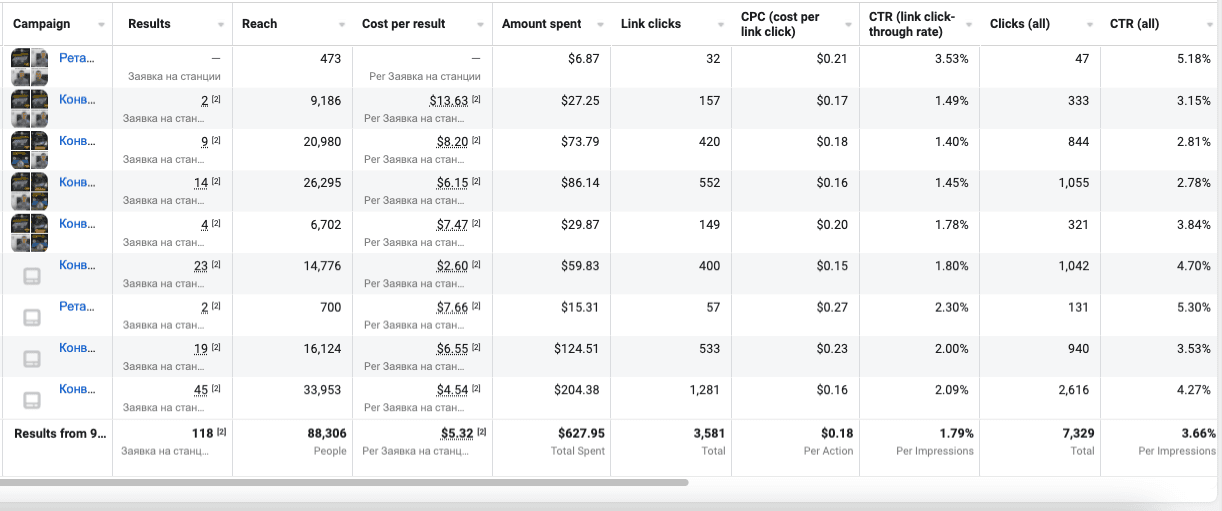Click the result value 45 link
This screenshot has width=1222, height=511.
pyautogui.click(x=201, y=390)
